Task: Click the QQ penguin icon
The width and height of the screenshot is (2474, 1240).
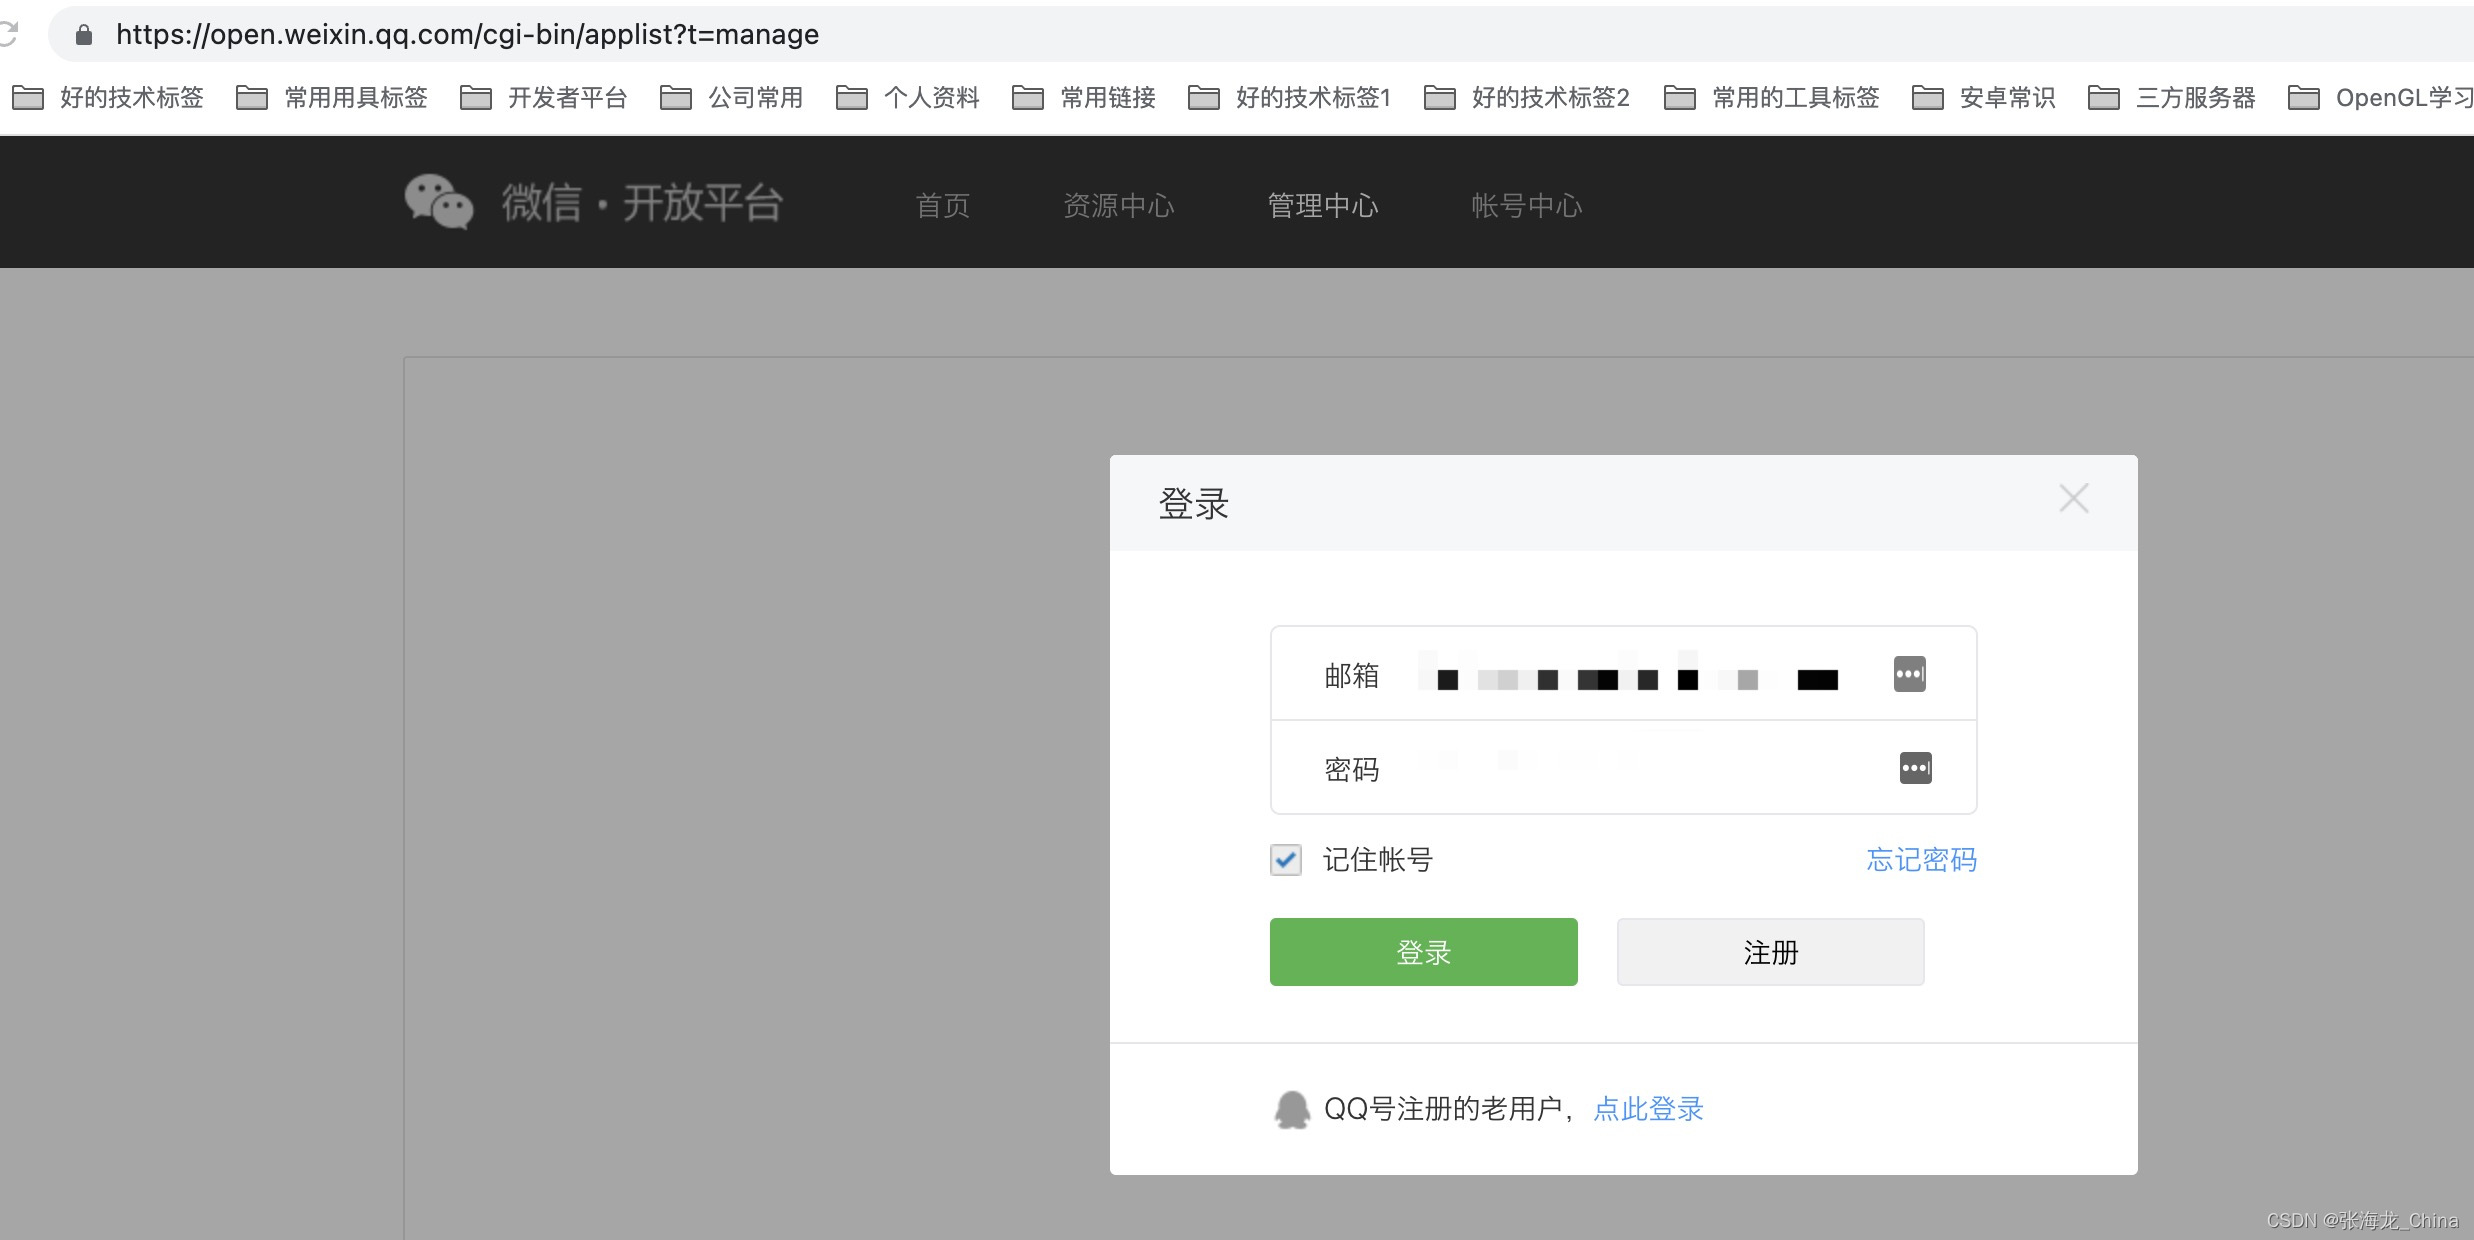Action: (x=1291, y=1109)
